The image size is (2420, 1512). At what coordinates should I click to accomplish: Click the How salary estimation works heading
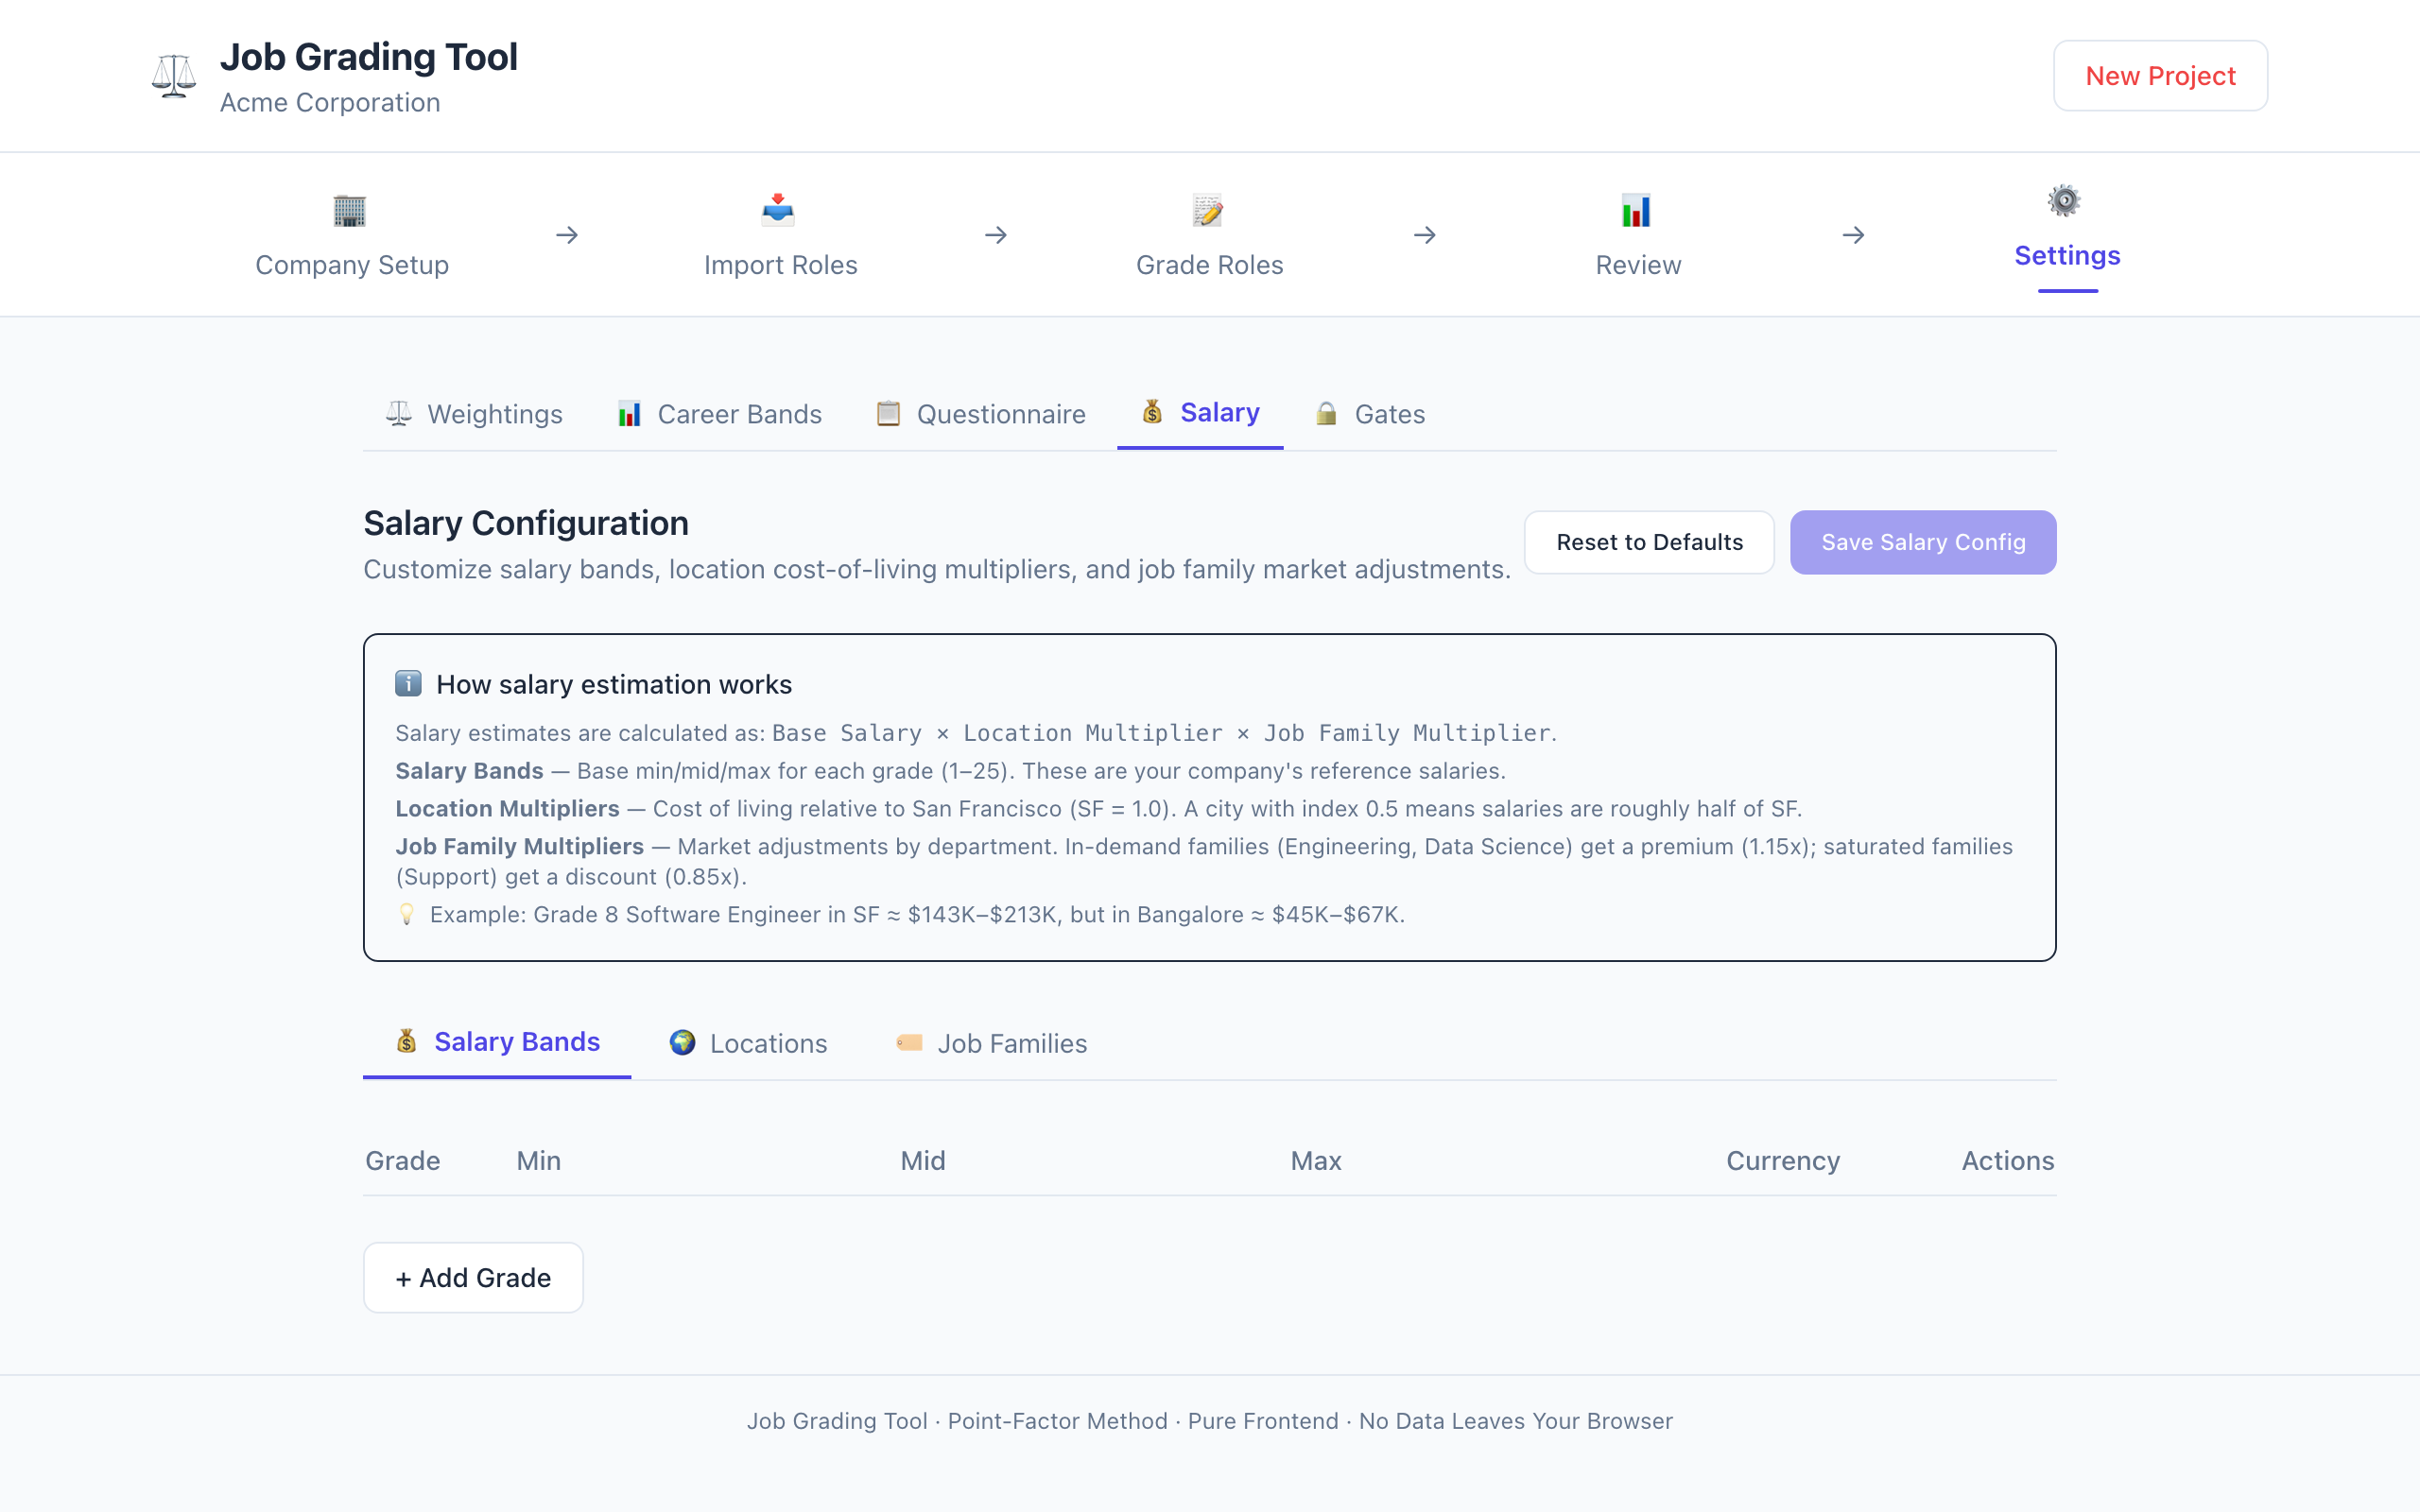click(x=614, y=684)
